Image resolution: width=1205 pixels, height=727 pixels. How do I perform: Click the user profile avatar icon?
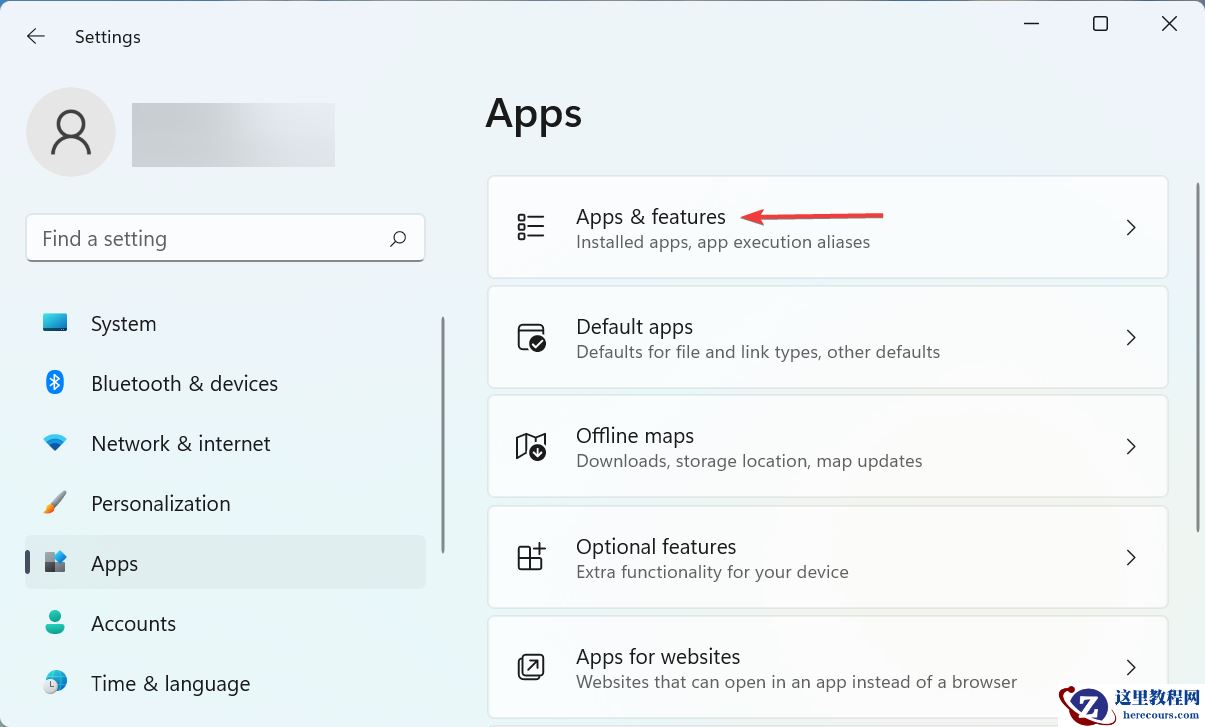[71, 132]
